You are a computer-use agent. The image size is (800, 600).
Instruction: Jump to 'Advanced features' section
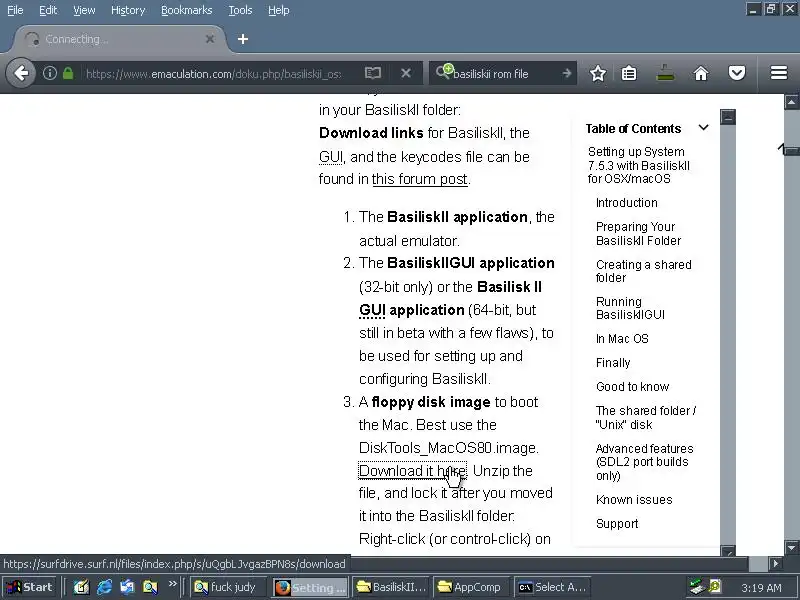644,462
